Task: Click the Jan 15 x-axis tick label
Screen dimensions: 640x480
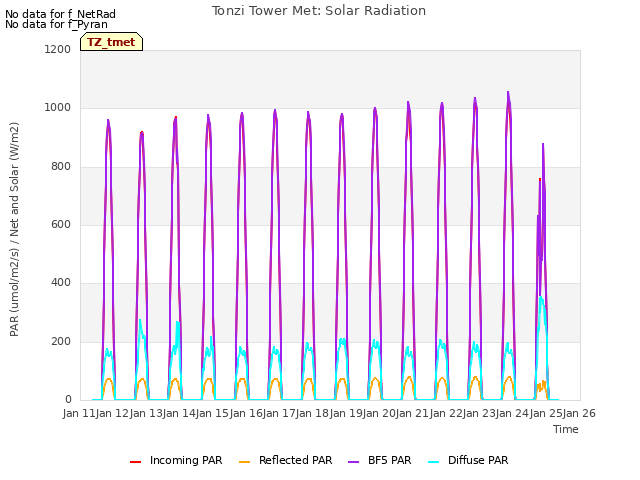Action: tap(212, 413)
